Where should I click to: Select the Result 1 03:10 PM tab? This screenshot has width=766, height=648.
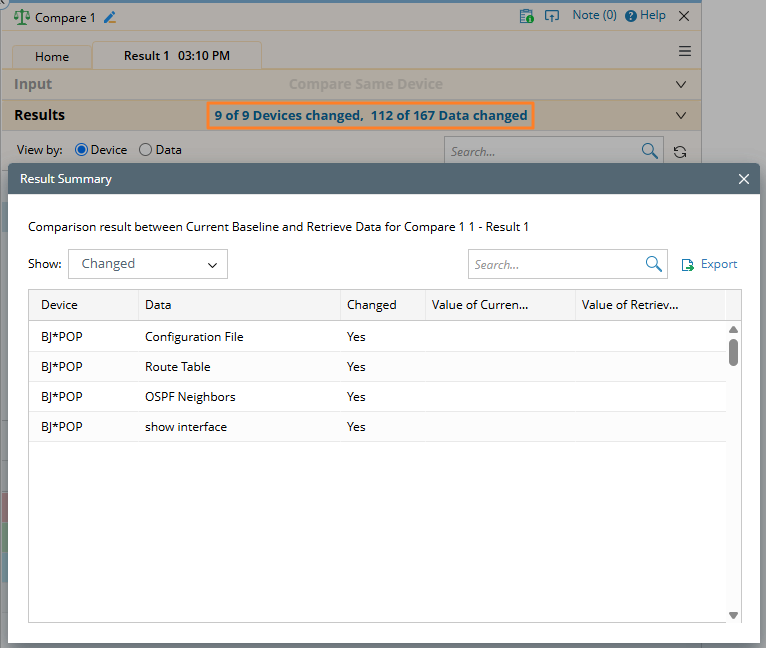(x=176, y=56)
